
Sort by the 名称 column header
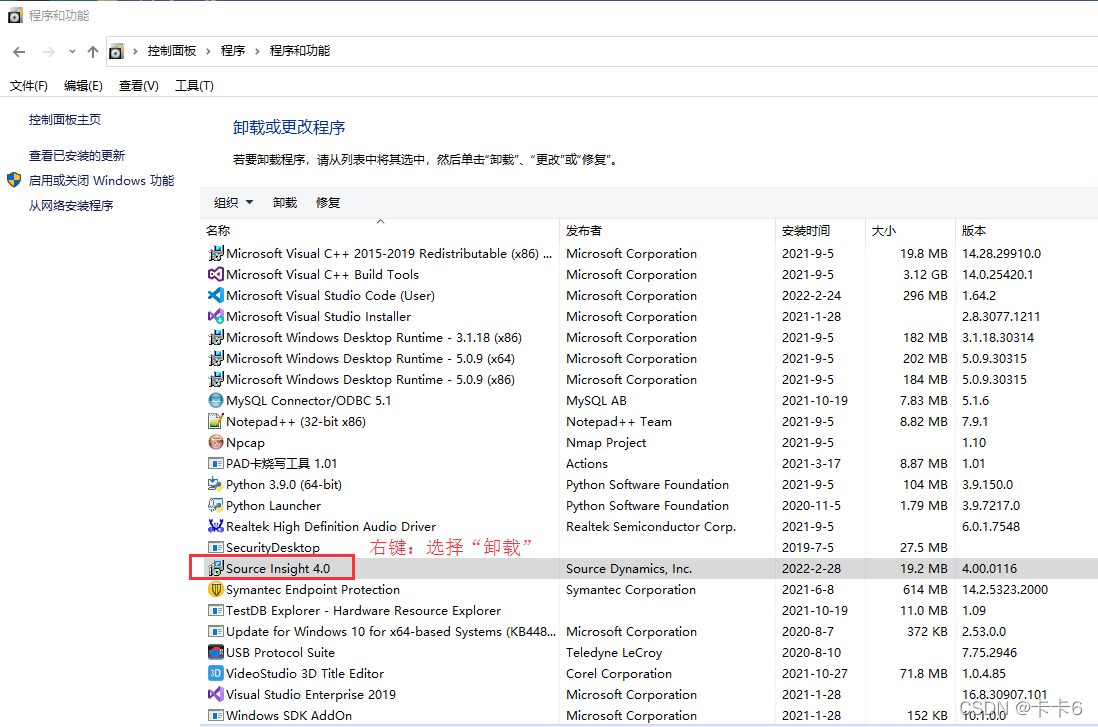pos(380,230)
